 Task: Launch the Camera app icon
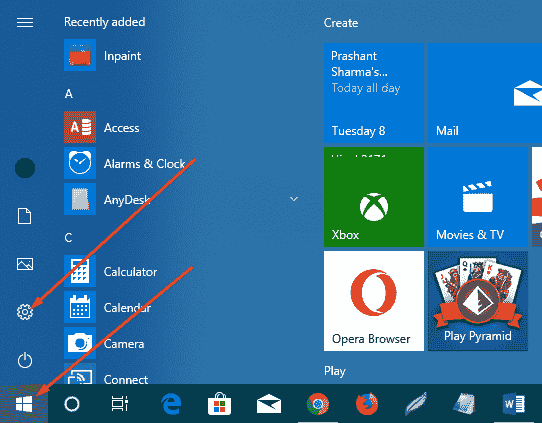pyautogui.click(x=80, y=343)
